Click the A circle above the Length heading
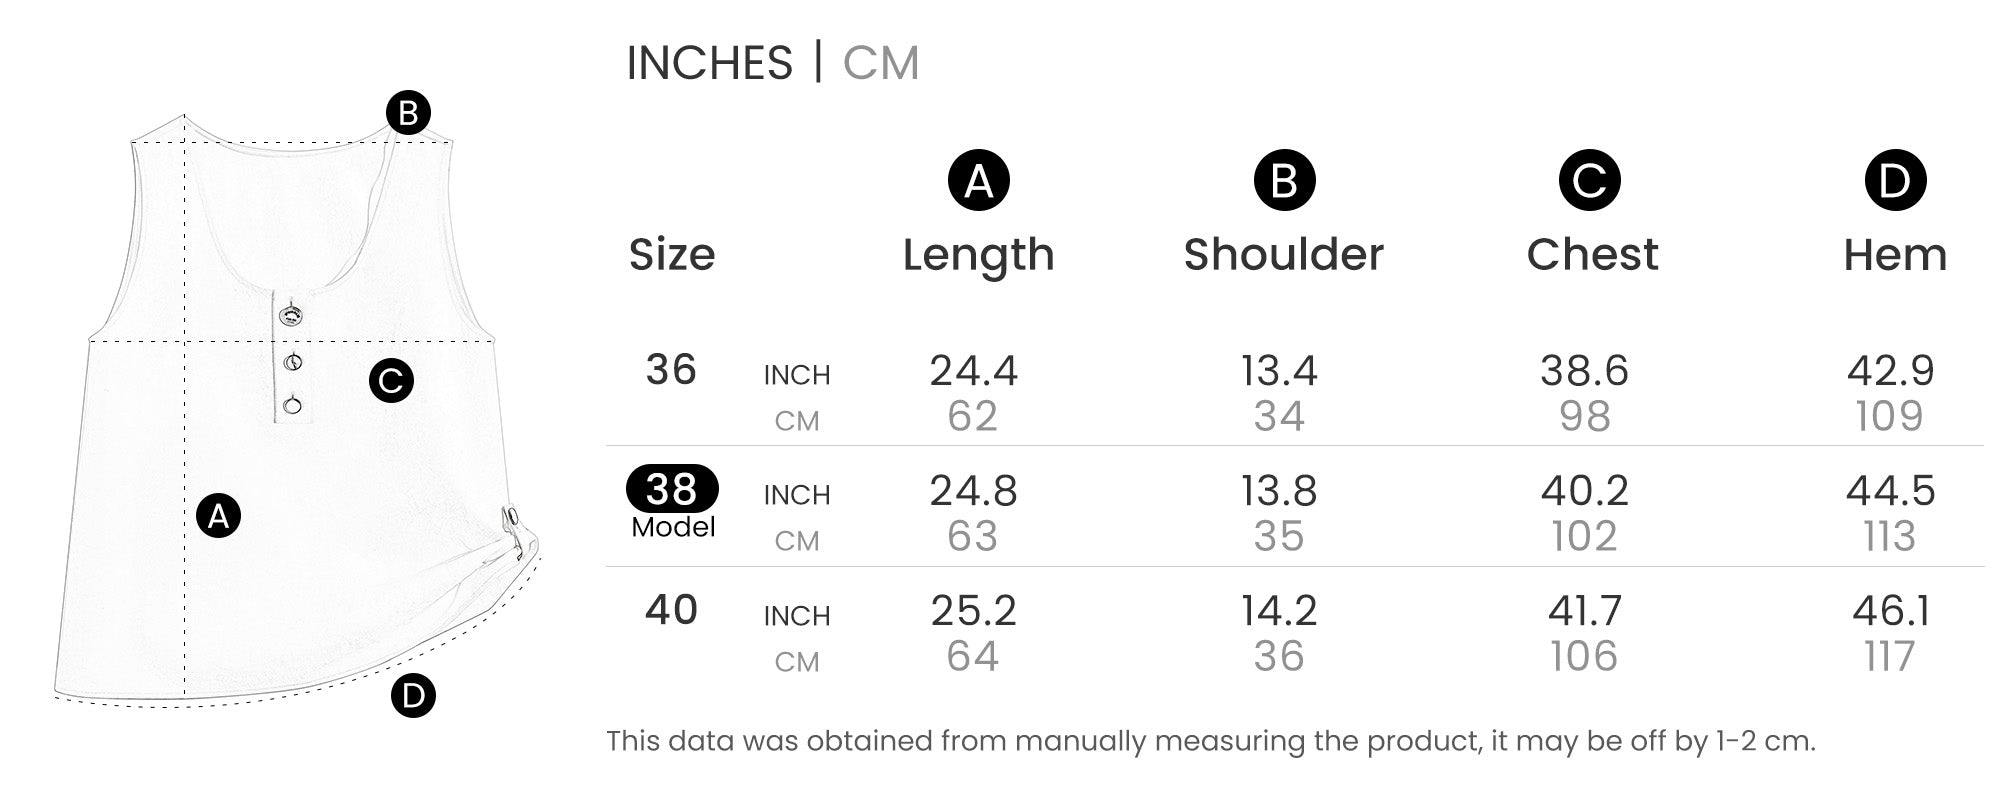 (978, 181)
